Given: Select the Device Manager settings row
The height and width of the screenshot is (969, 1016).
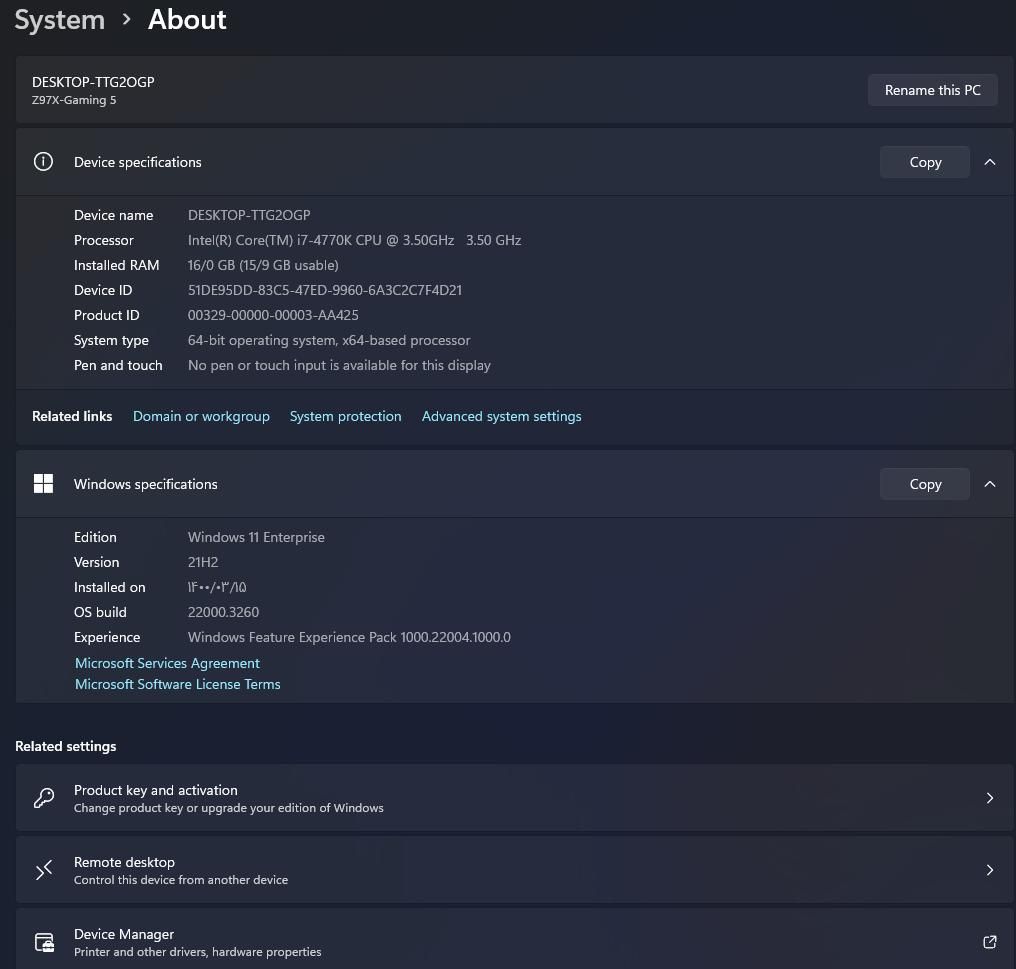Looking at the screenshot, I should coord(514,940).
